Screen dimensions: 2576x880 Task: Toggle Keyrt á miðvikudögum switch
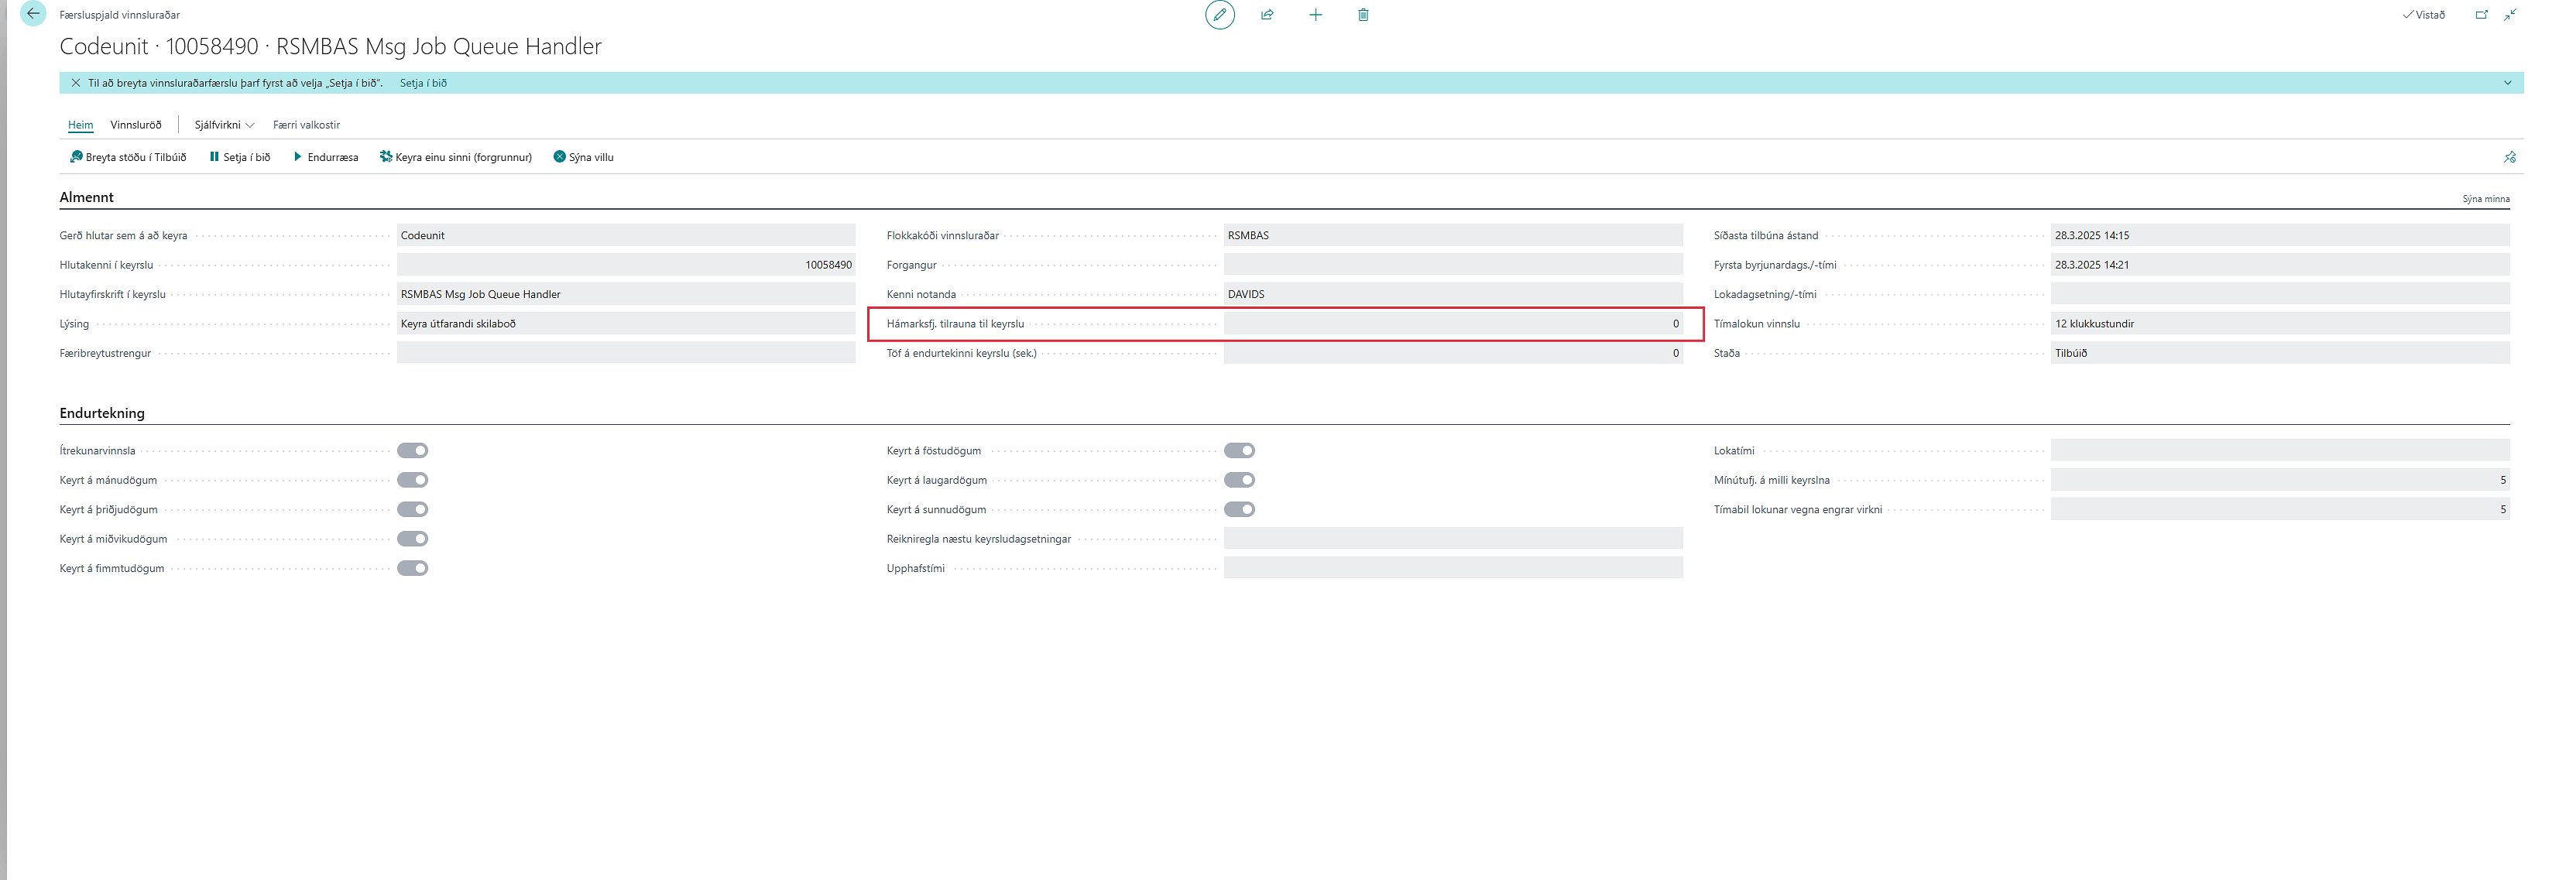coord(412,539)
